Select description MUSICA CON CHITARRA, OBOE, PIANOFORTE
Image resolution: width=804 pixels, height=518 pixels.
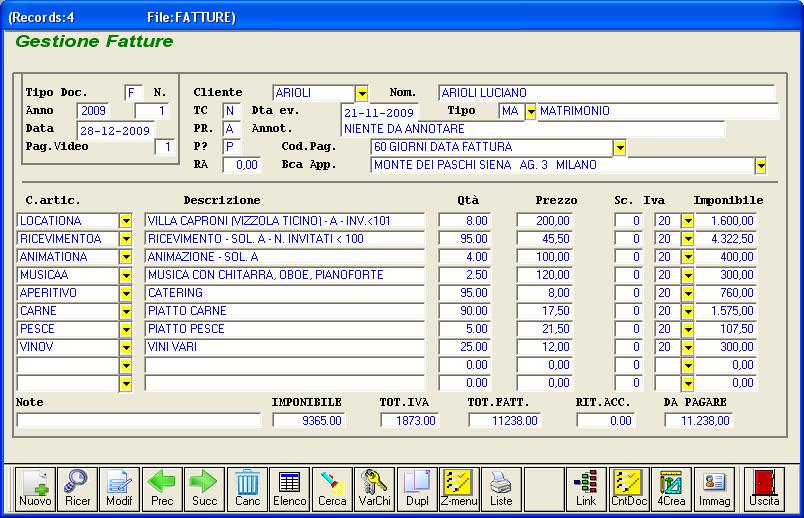[285, 275]
